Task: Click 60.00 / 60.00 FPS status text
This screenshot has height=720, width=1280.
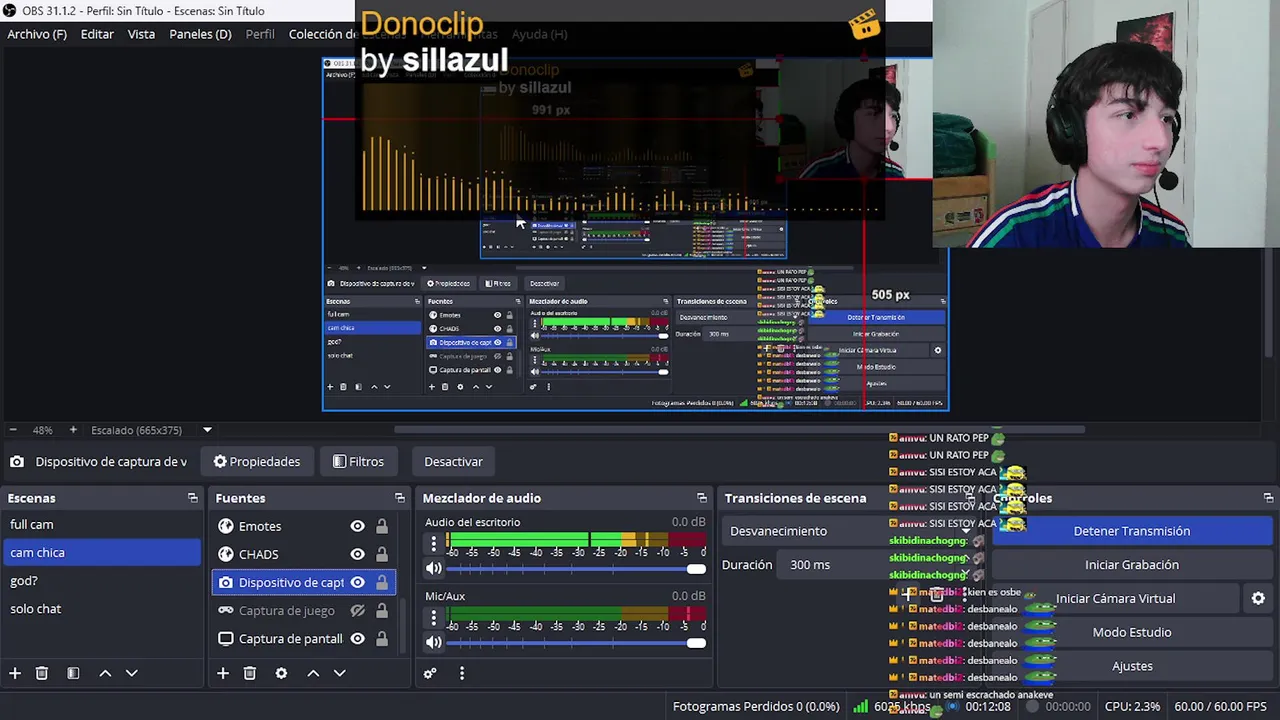Action: [1220, 706]
